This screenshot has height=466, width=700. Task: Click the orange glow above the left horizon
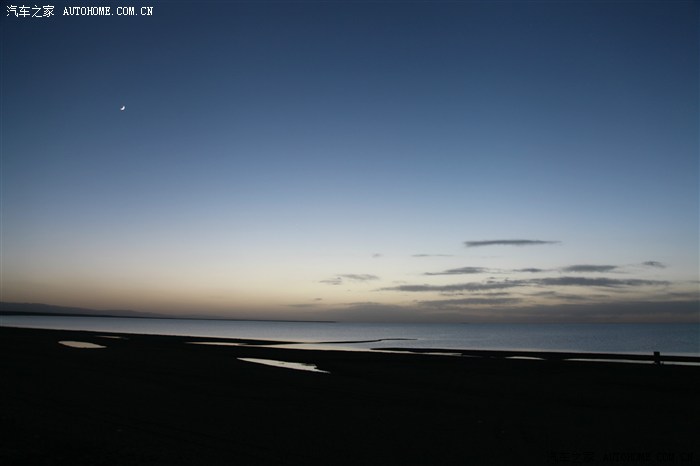pos(100,290)
